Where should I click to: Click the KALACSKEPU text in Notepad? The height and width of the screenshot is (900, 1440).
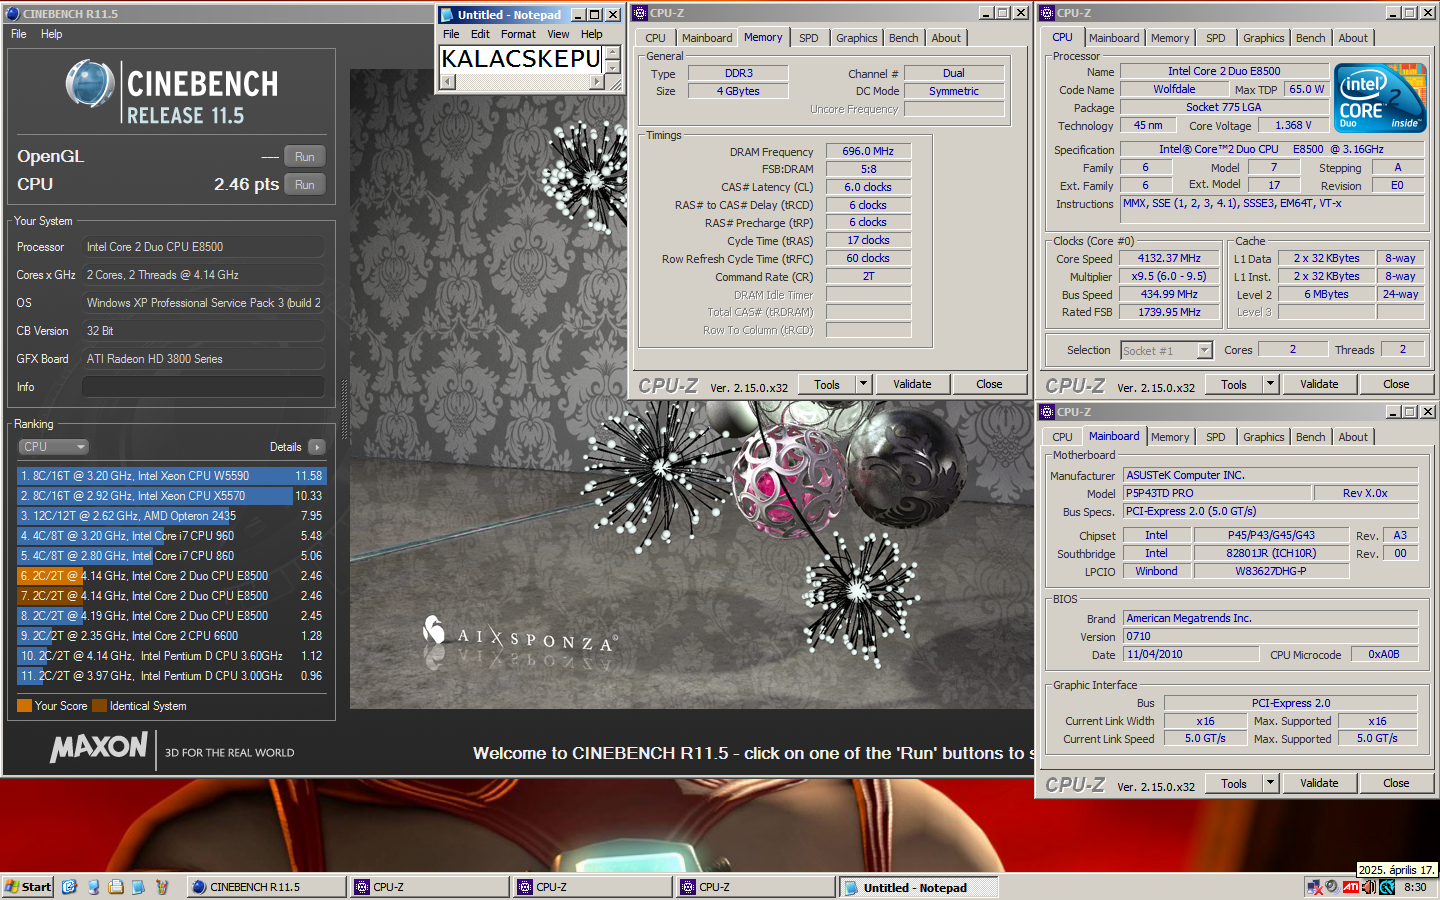(521, 59)
